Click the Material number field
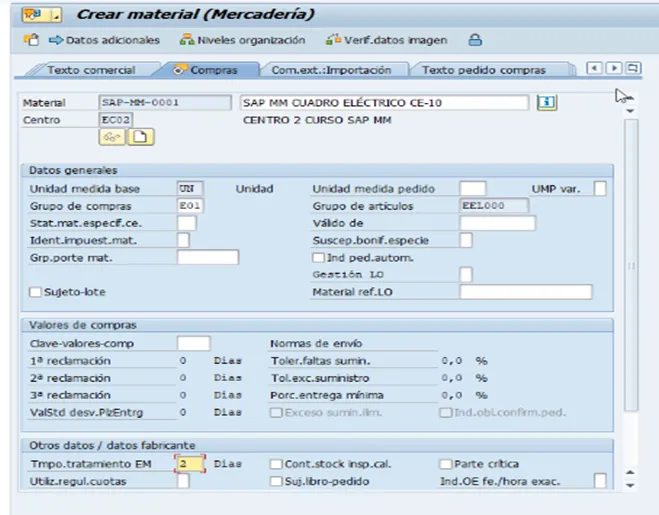The height and width of the screenshot is (515, 659). (x=165, y=103)
